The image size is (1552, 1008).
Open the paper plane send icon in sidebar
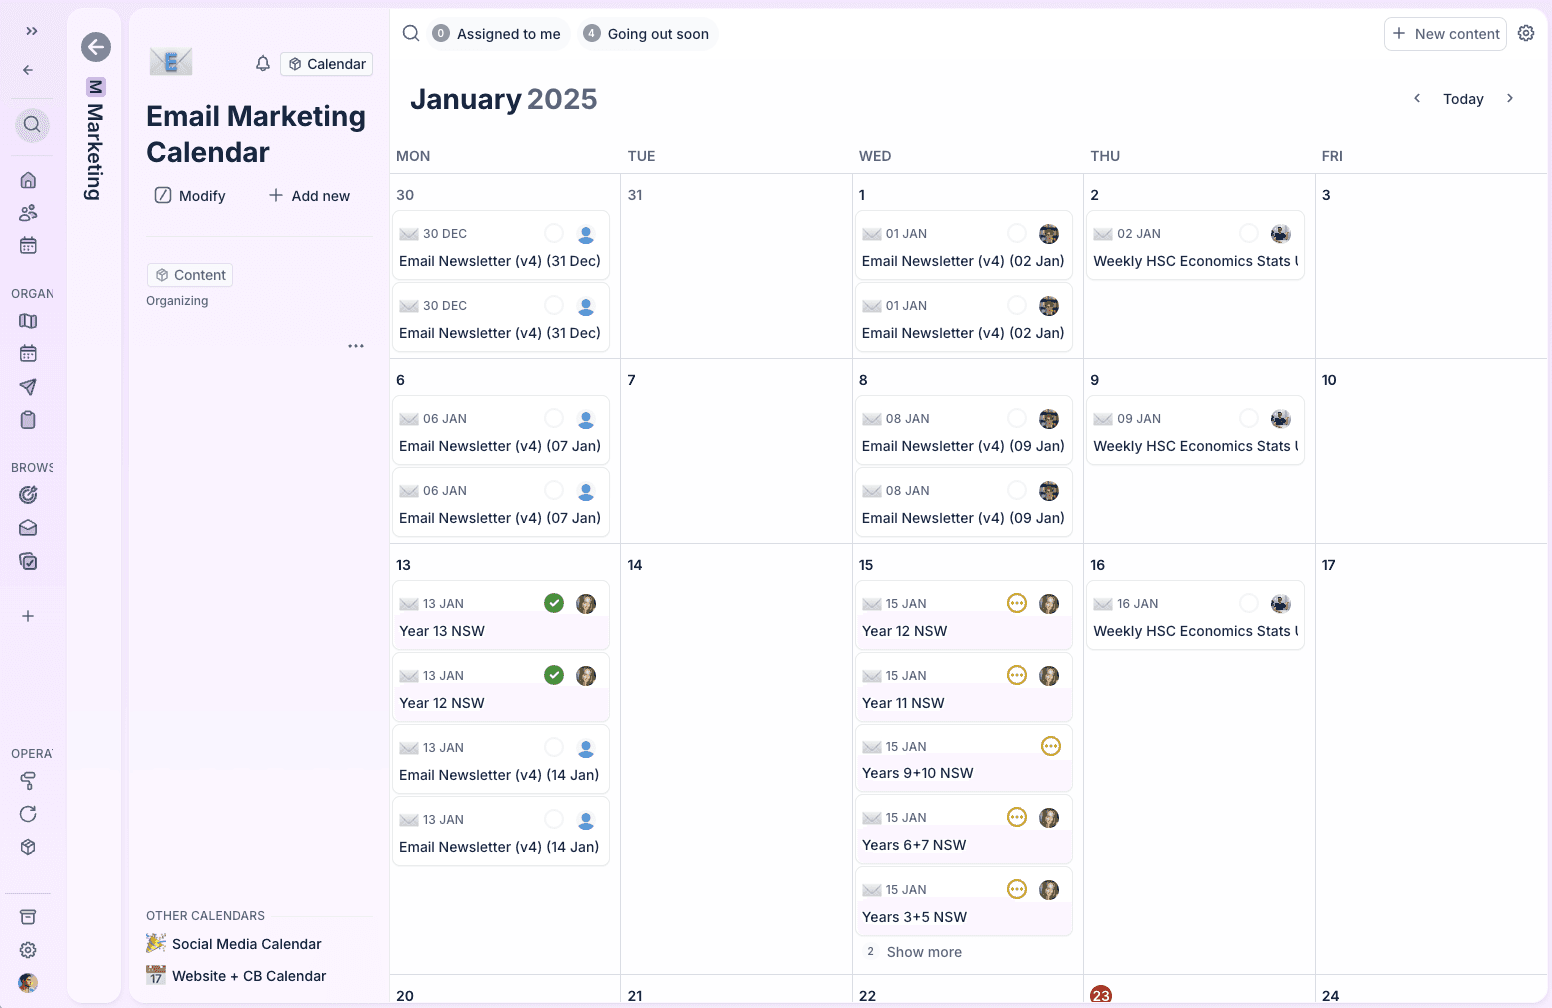(x=28, y=387)
